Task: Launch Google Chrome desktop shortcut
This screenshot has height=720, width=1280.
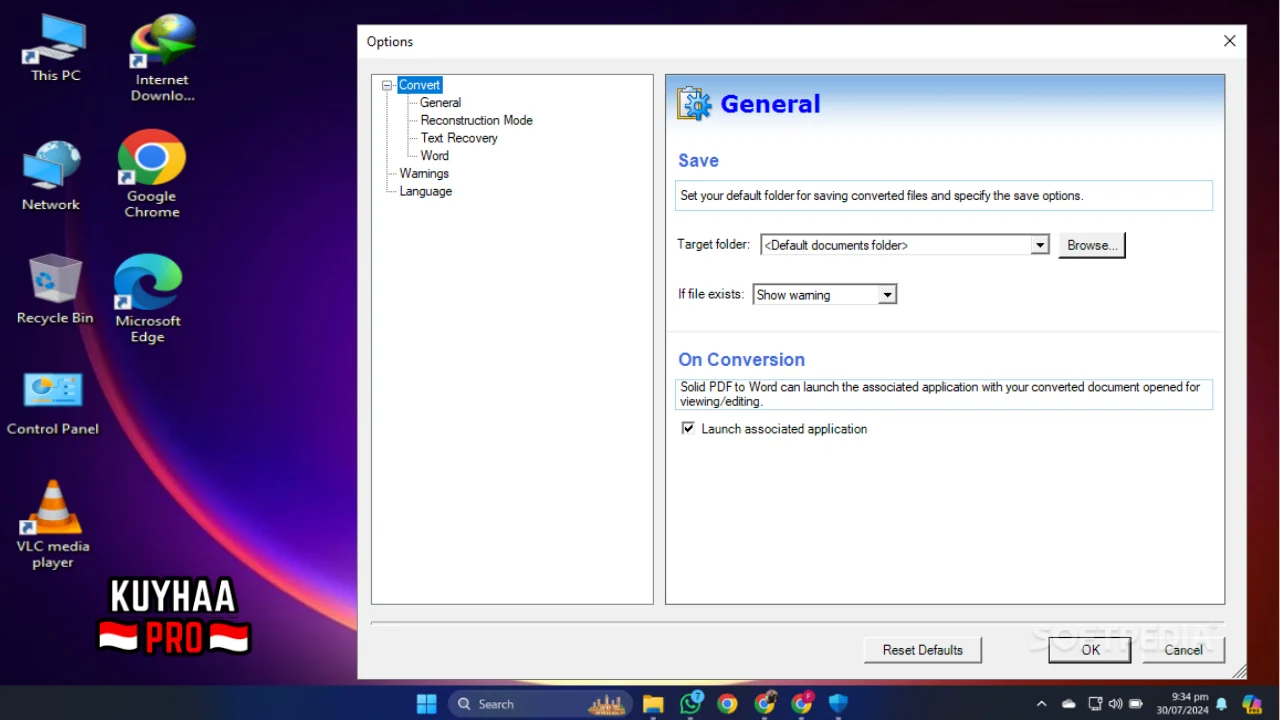Action: (x=152, y=174)
